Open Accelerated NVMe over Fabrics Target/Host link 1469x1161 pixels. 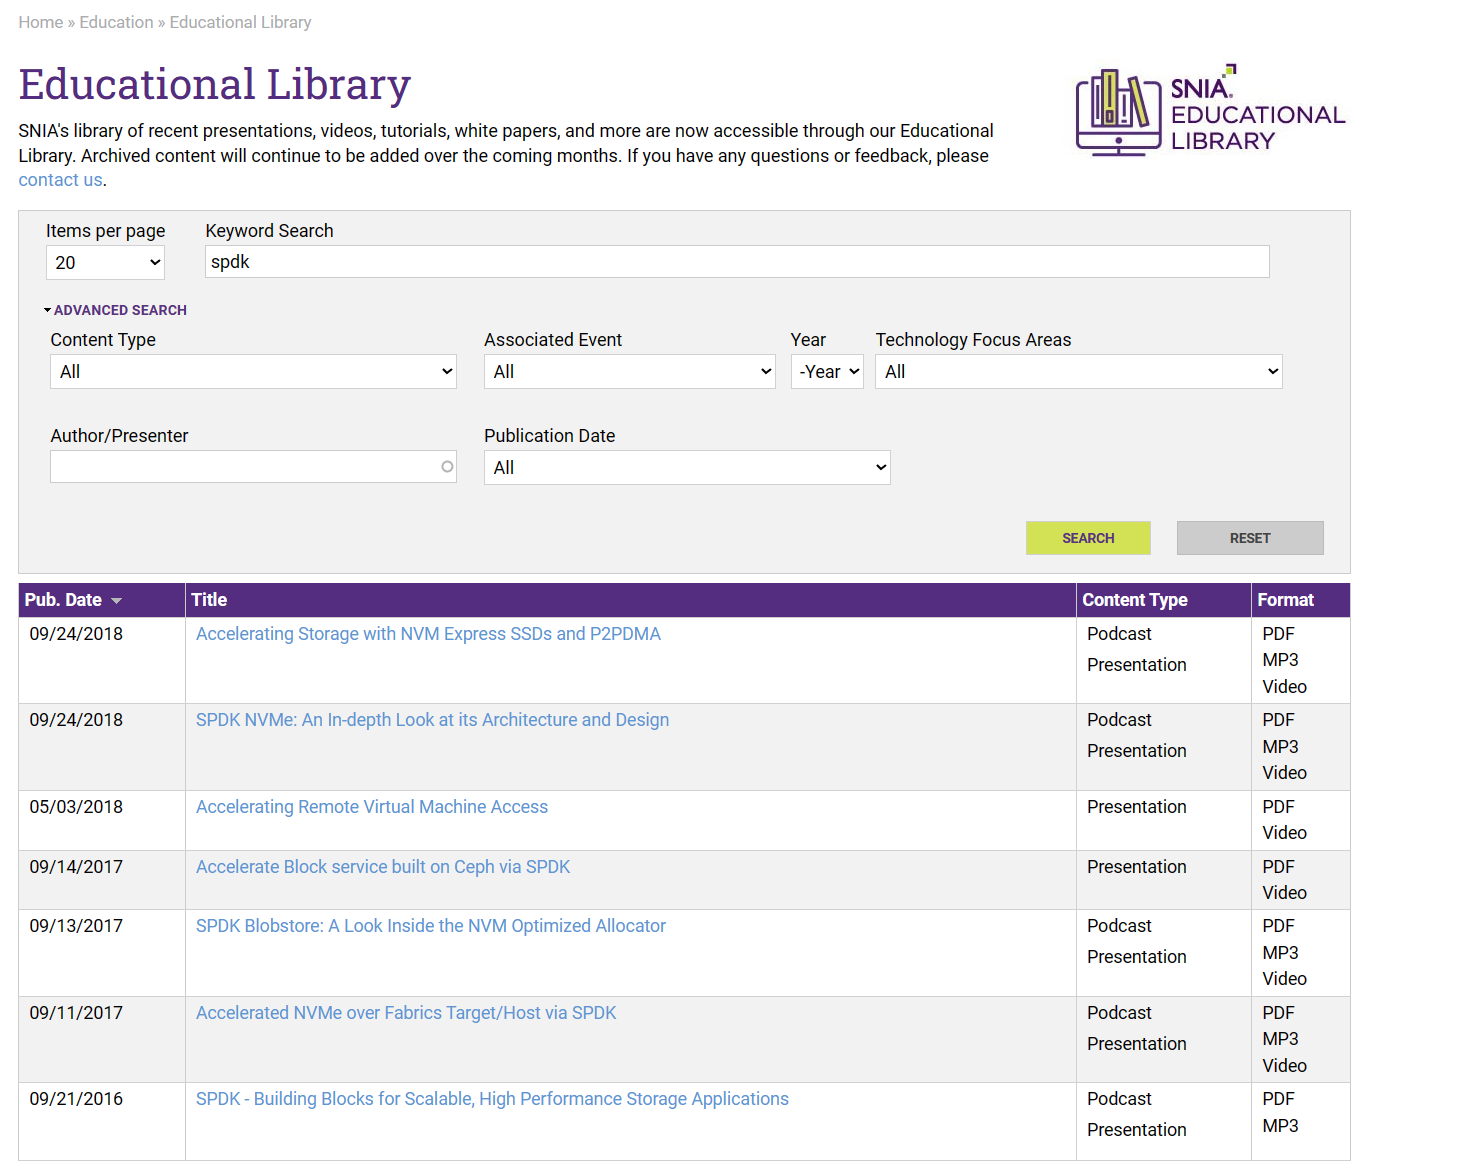(x=406, y=1013)
